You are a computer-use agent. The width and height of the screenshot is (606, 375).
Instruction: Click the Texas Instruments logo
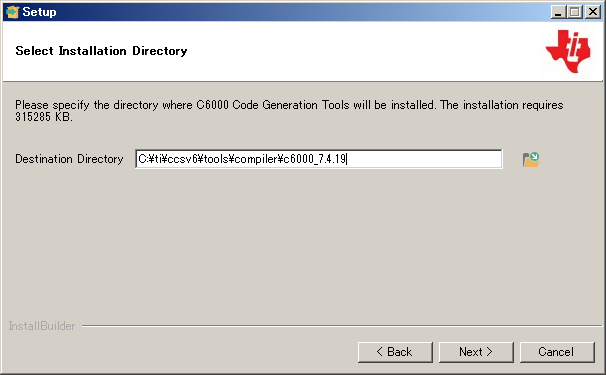click(568, 51)
